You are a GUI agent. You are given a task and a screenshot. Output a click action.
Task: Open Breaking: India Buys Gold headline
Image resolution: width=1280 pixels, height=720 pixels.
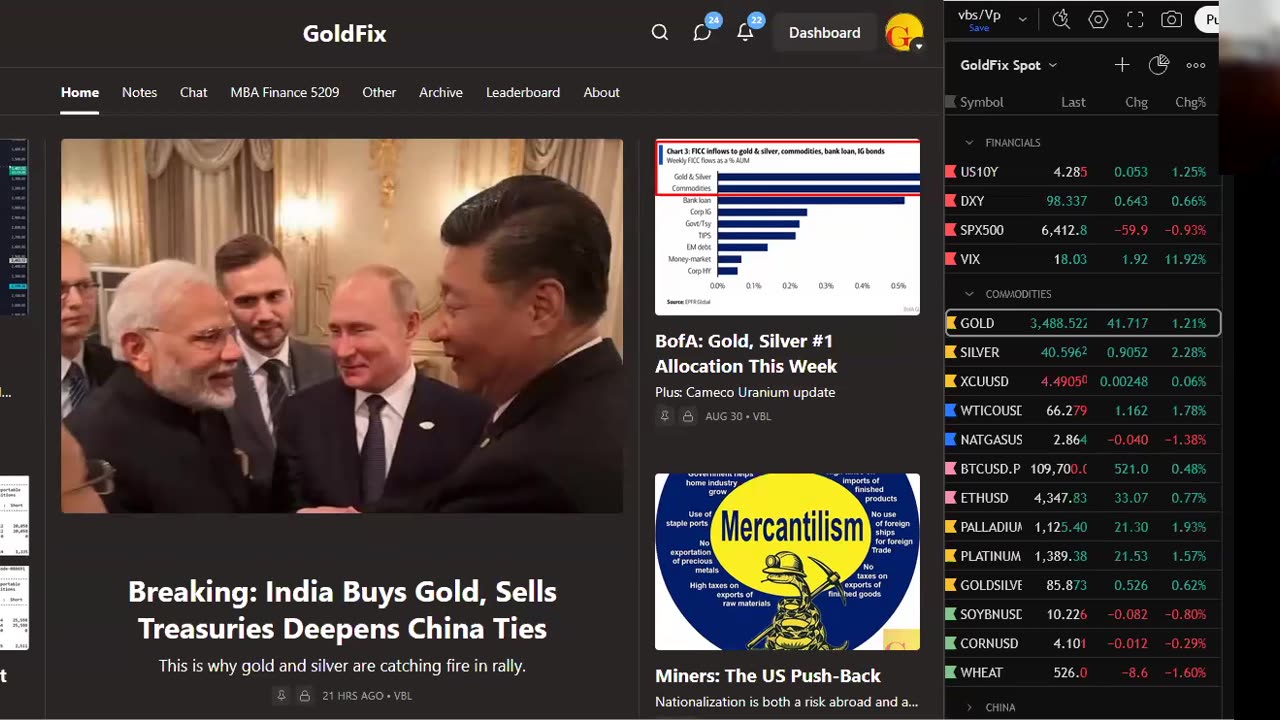pos(342,610)
